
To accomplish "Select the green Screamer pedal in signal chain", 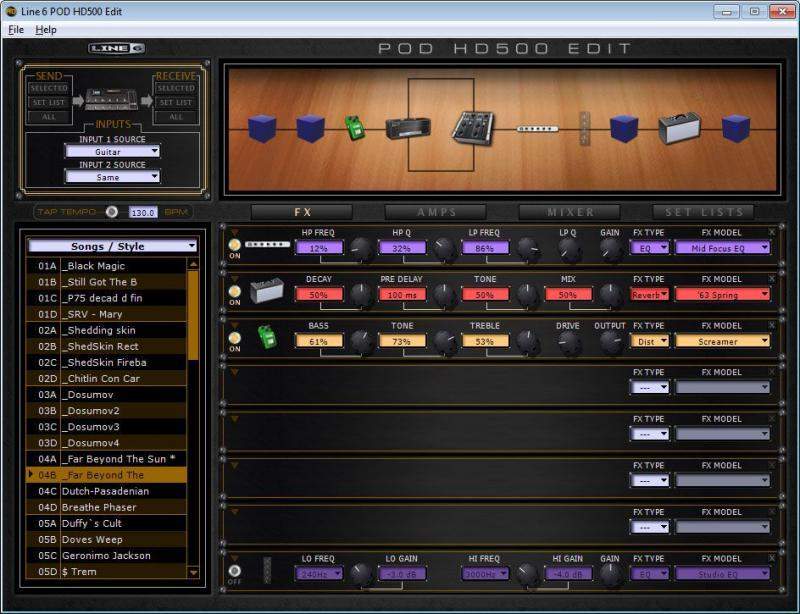I will point(355,128).
